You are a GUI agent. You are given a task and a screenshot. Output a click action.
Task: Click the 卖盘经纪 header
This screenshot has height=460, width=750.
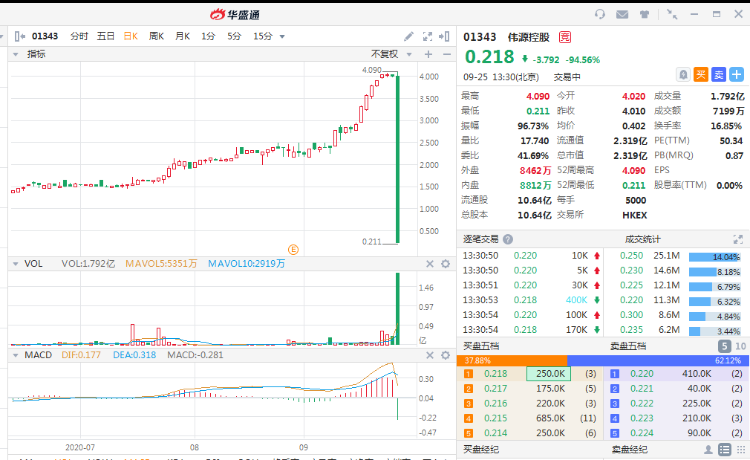(x=629, y=449)
